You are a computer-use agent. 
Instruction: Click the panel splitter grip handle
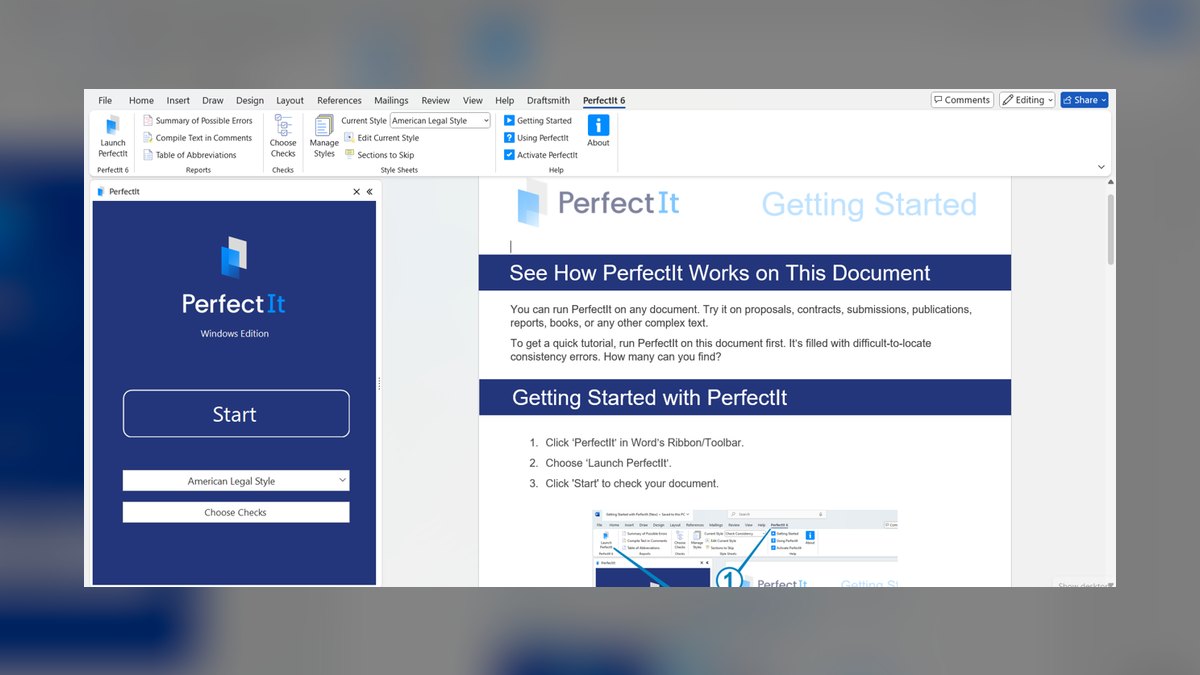379,384
